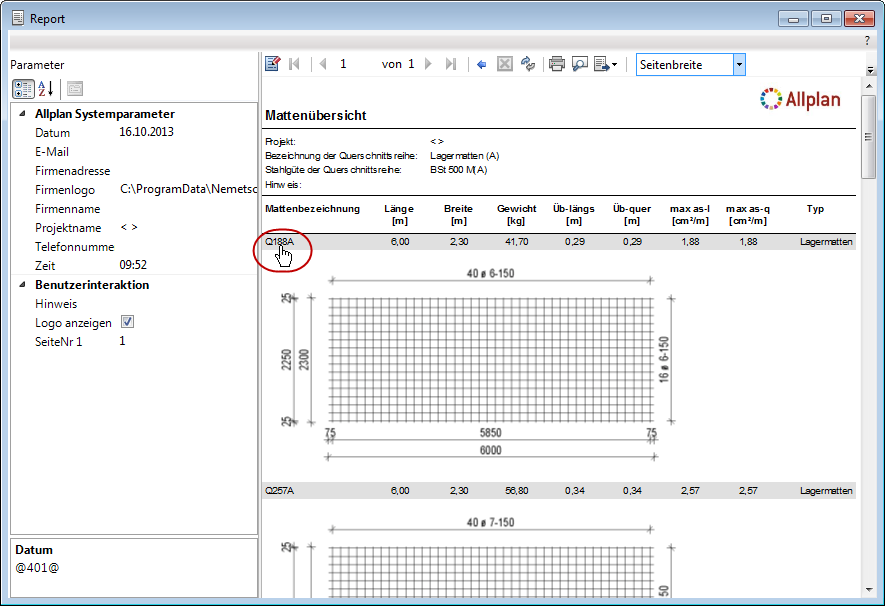Select the Zeit parameter row

[x=134, y=265]
